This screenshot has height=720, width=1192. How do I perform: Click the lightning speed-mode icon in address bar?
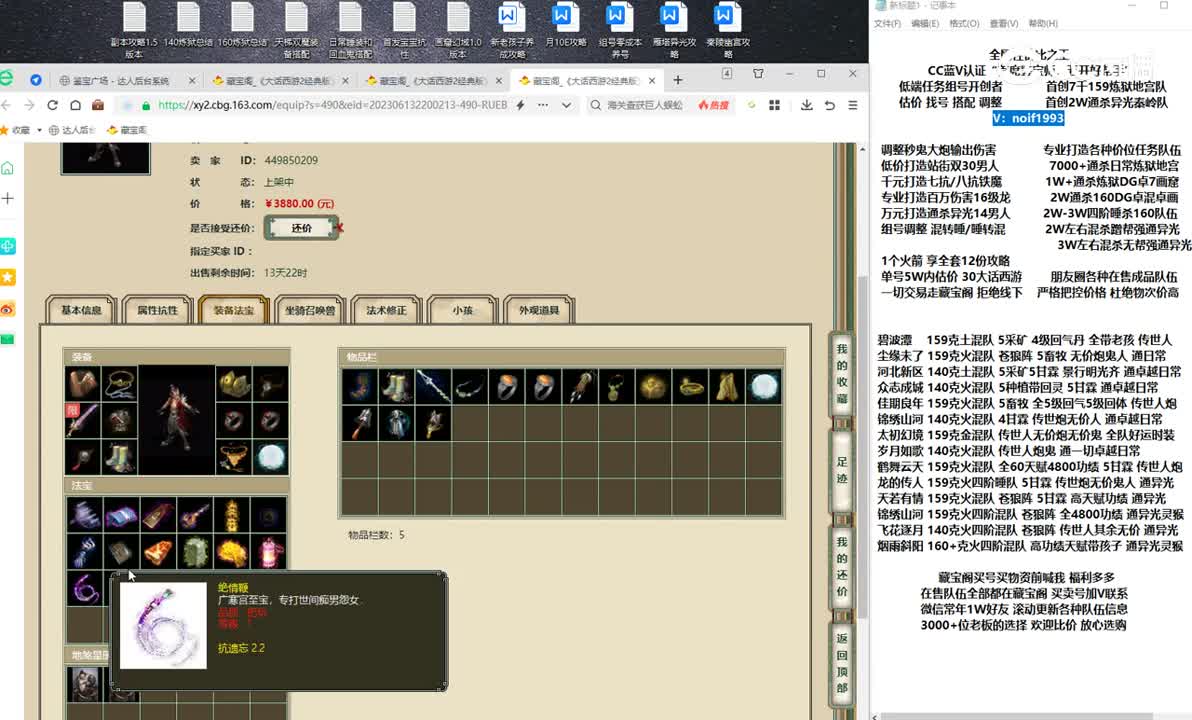pos(521,105)
